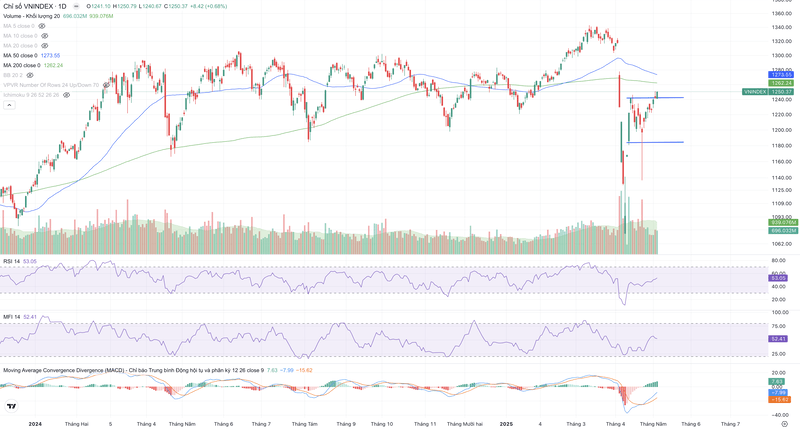Click the opening value O1241.10 in header
This screenshot has height=429, width=800.
tap(98, 6)
